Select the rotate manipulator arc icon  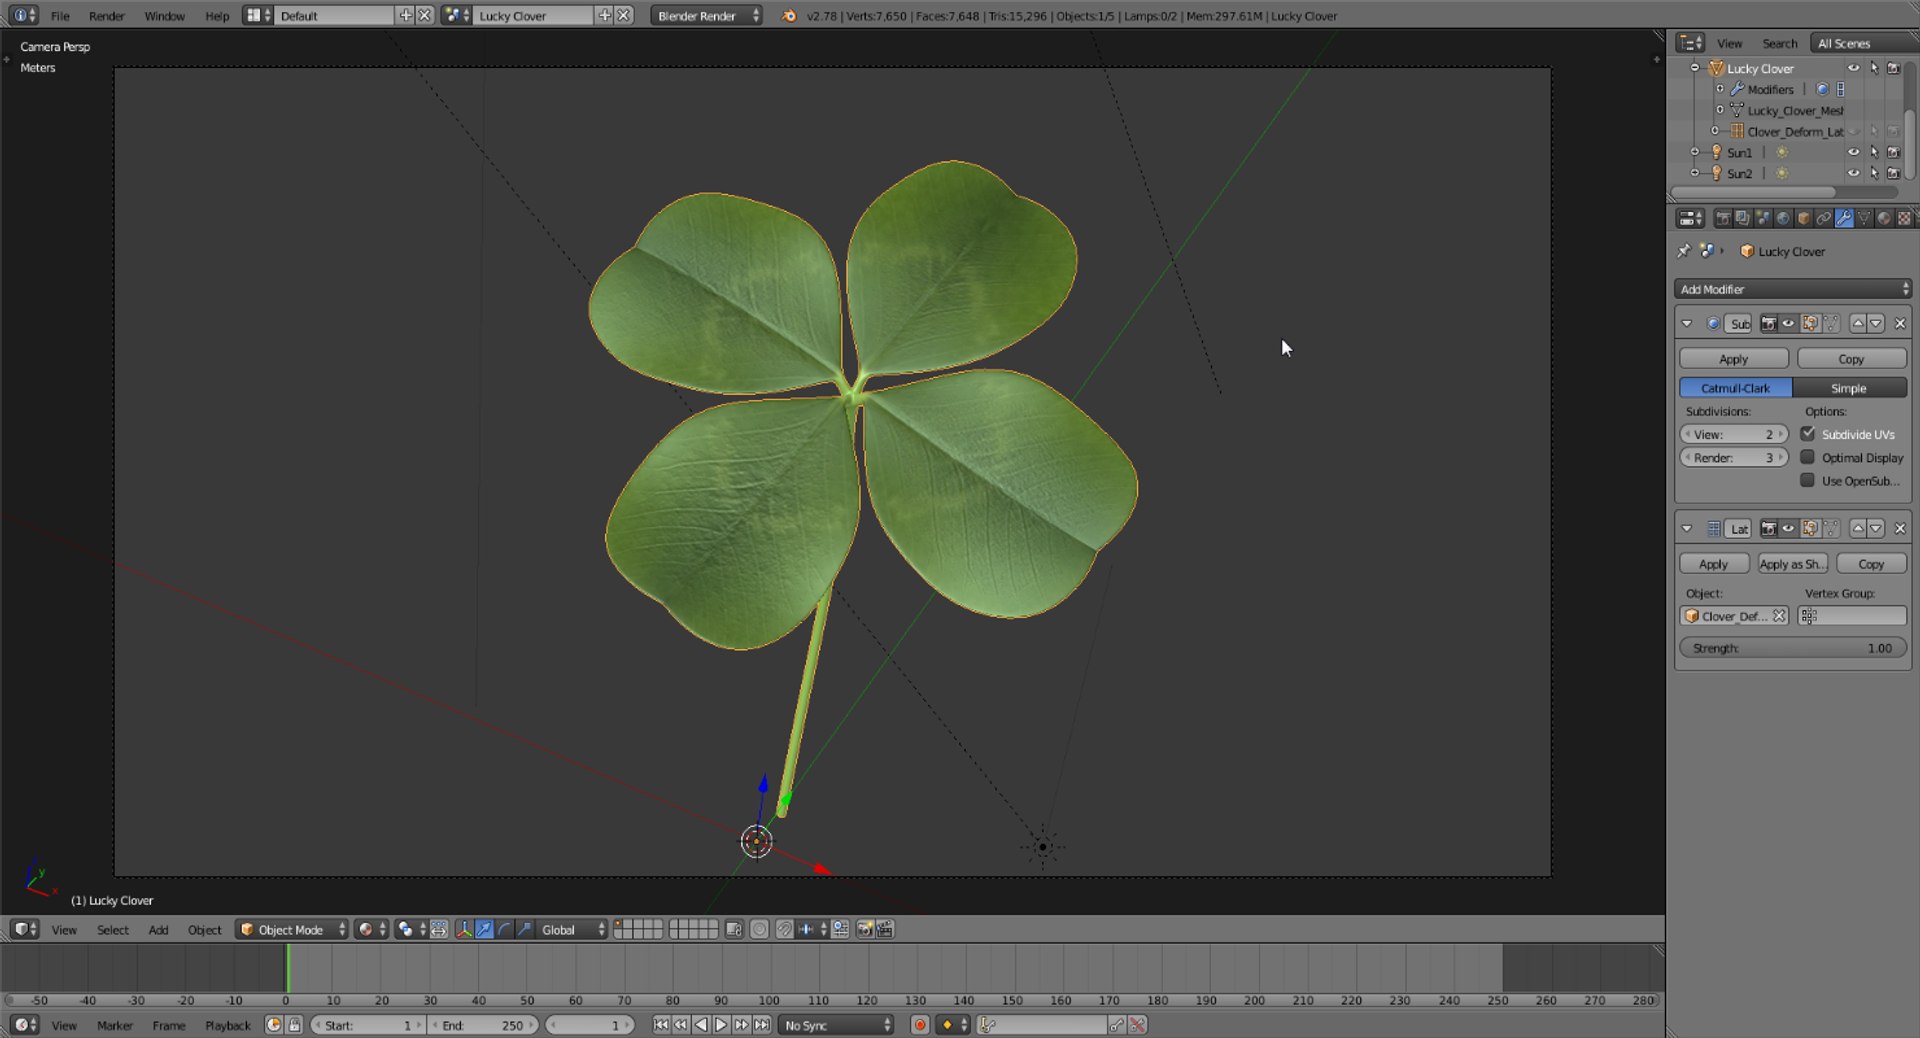(x=505, y=930)
